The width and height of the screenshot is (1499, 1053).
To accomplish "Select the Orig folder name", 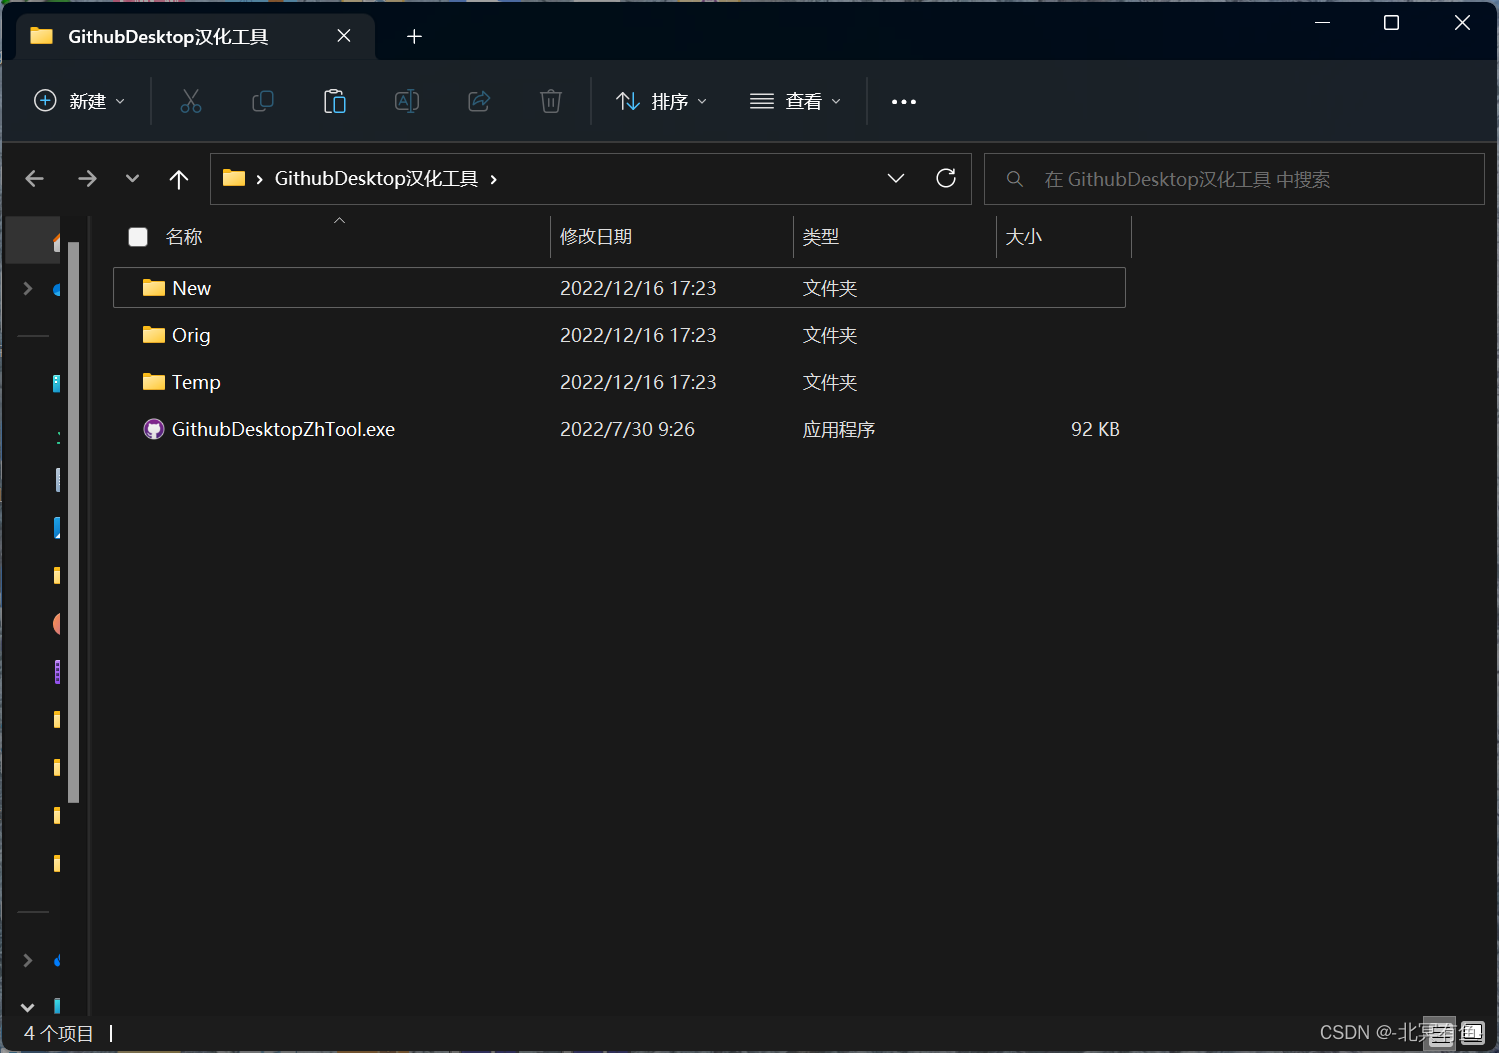I will point(191,335).
